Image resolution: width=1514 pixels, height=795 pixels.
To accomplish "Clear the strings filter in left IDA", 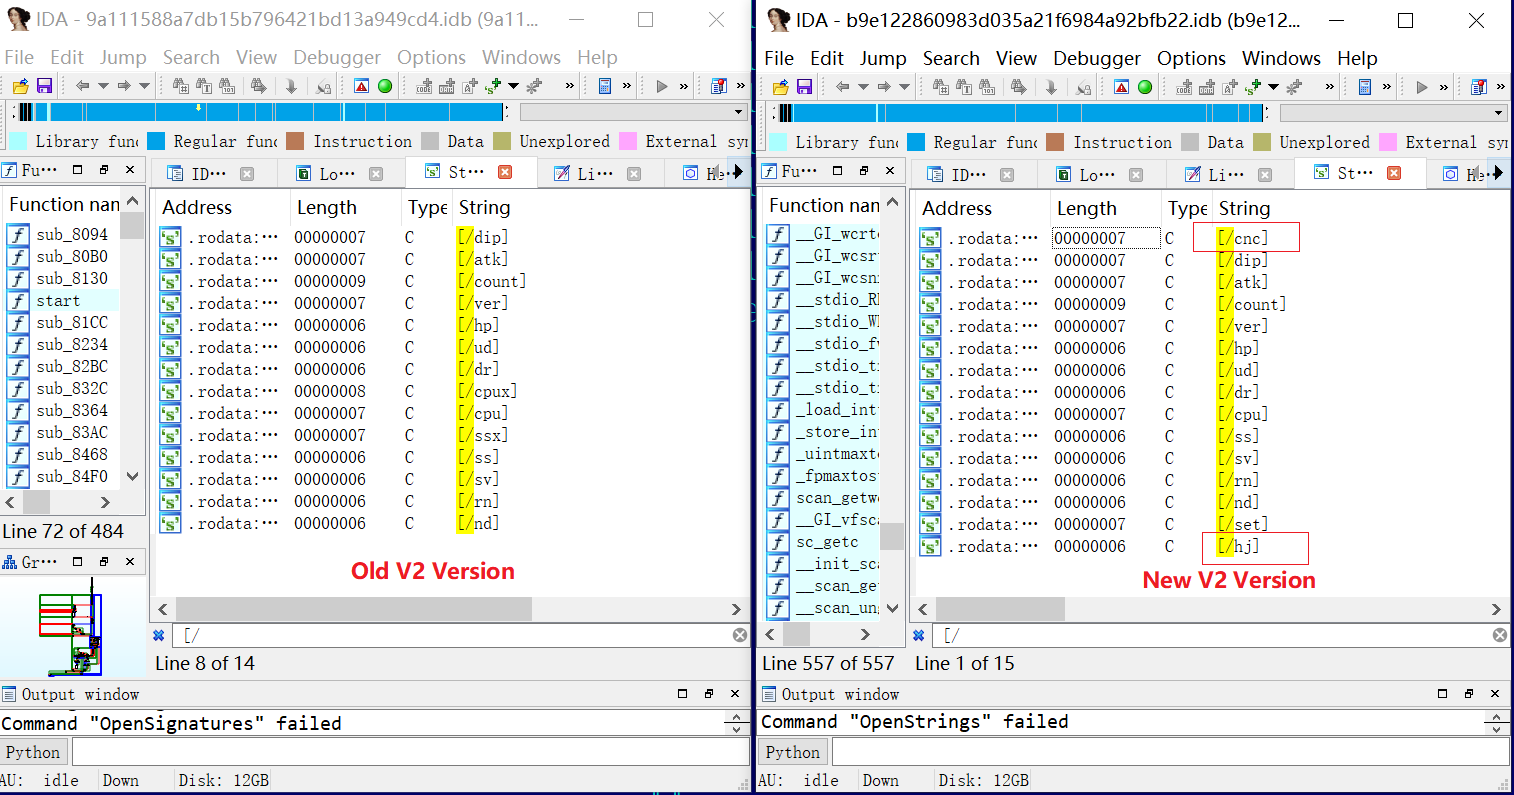I will pyautogui.click(x=740, y=635).
